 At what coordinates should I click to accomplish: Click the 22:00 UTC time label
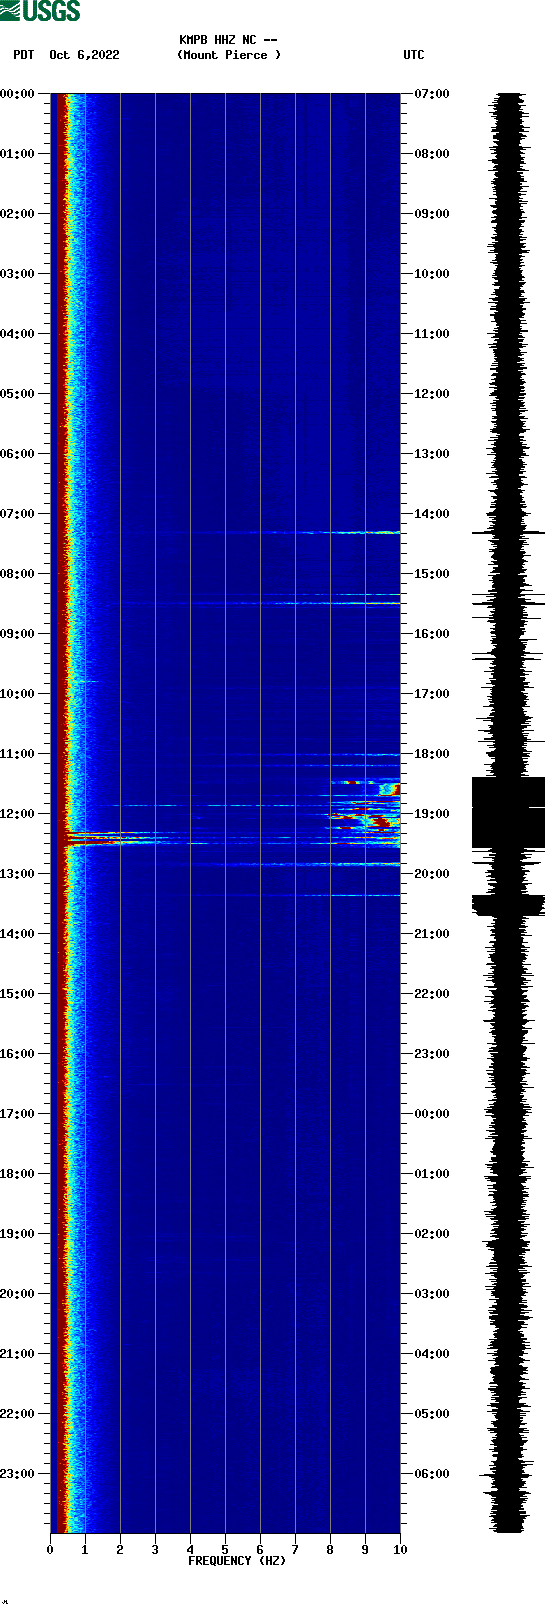(x=432, y=994)
